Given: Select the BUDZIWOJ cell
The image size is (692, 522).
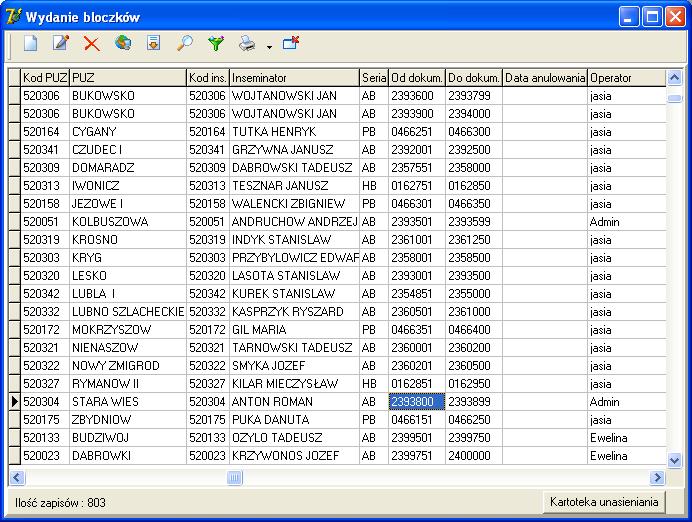Looking at the screenshot, I should [128, 438].
